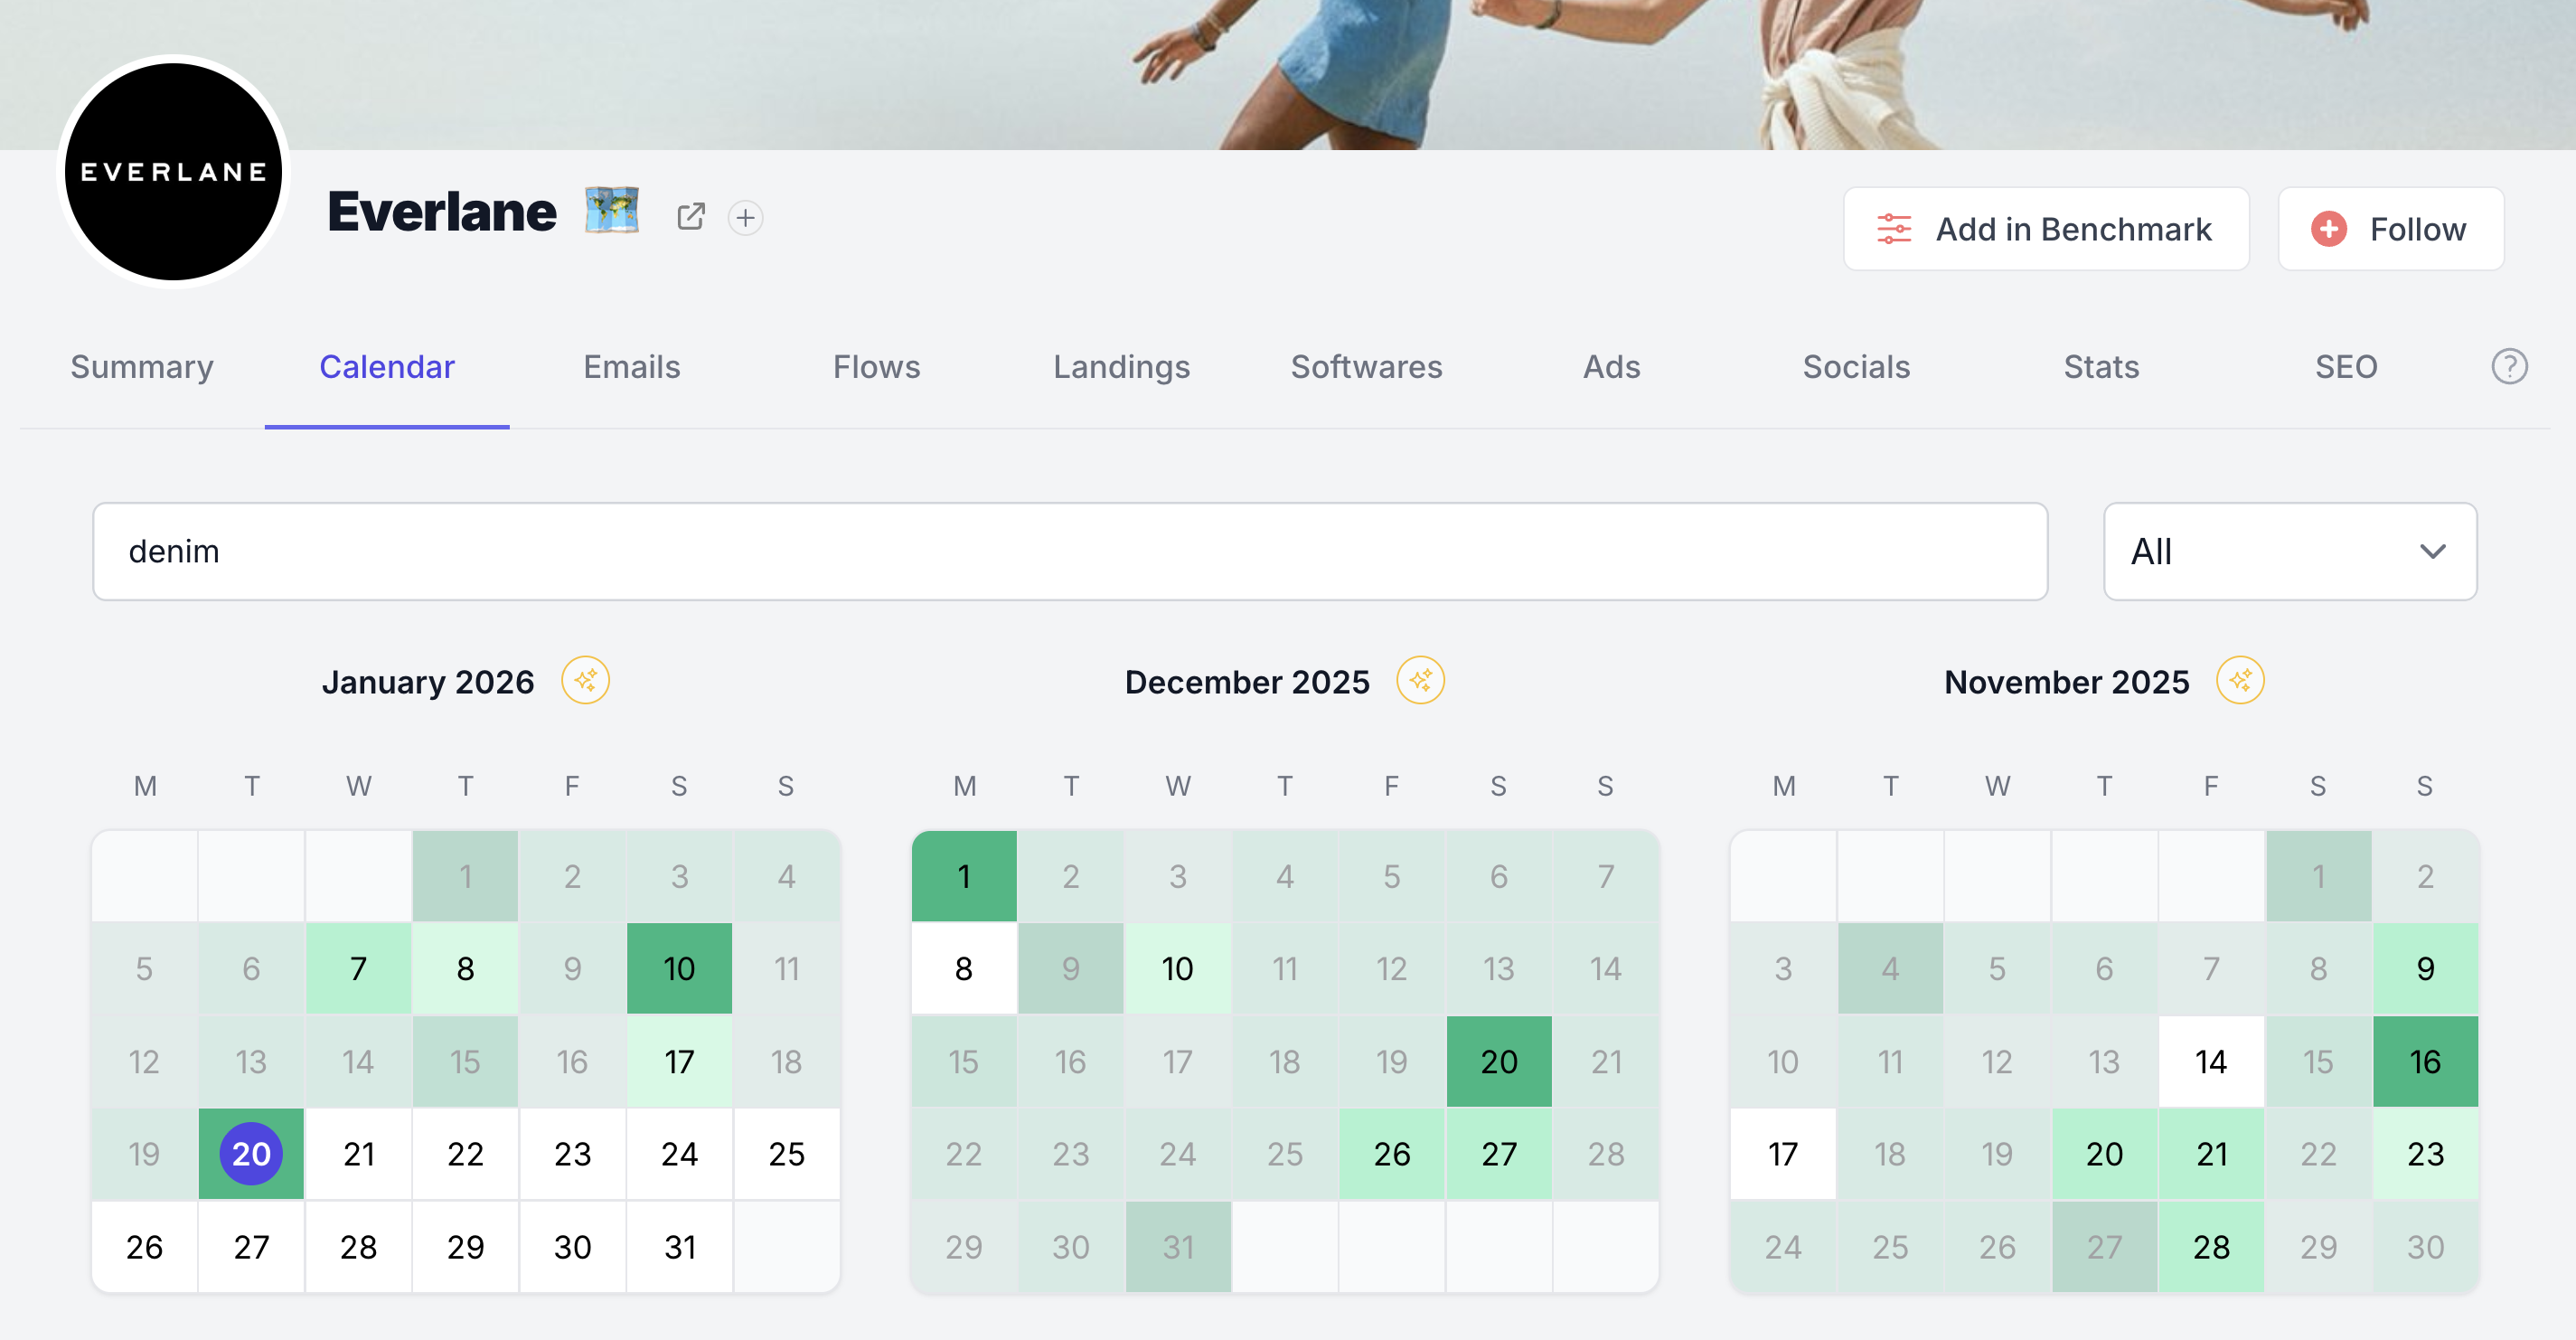This screenshot has width=2576, height=1340.
Task: Switch to the Emails tab
Action: point(631,367)
